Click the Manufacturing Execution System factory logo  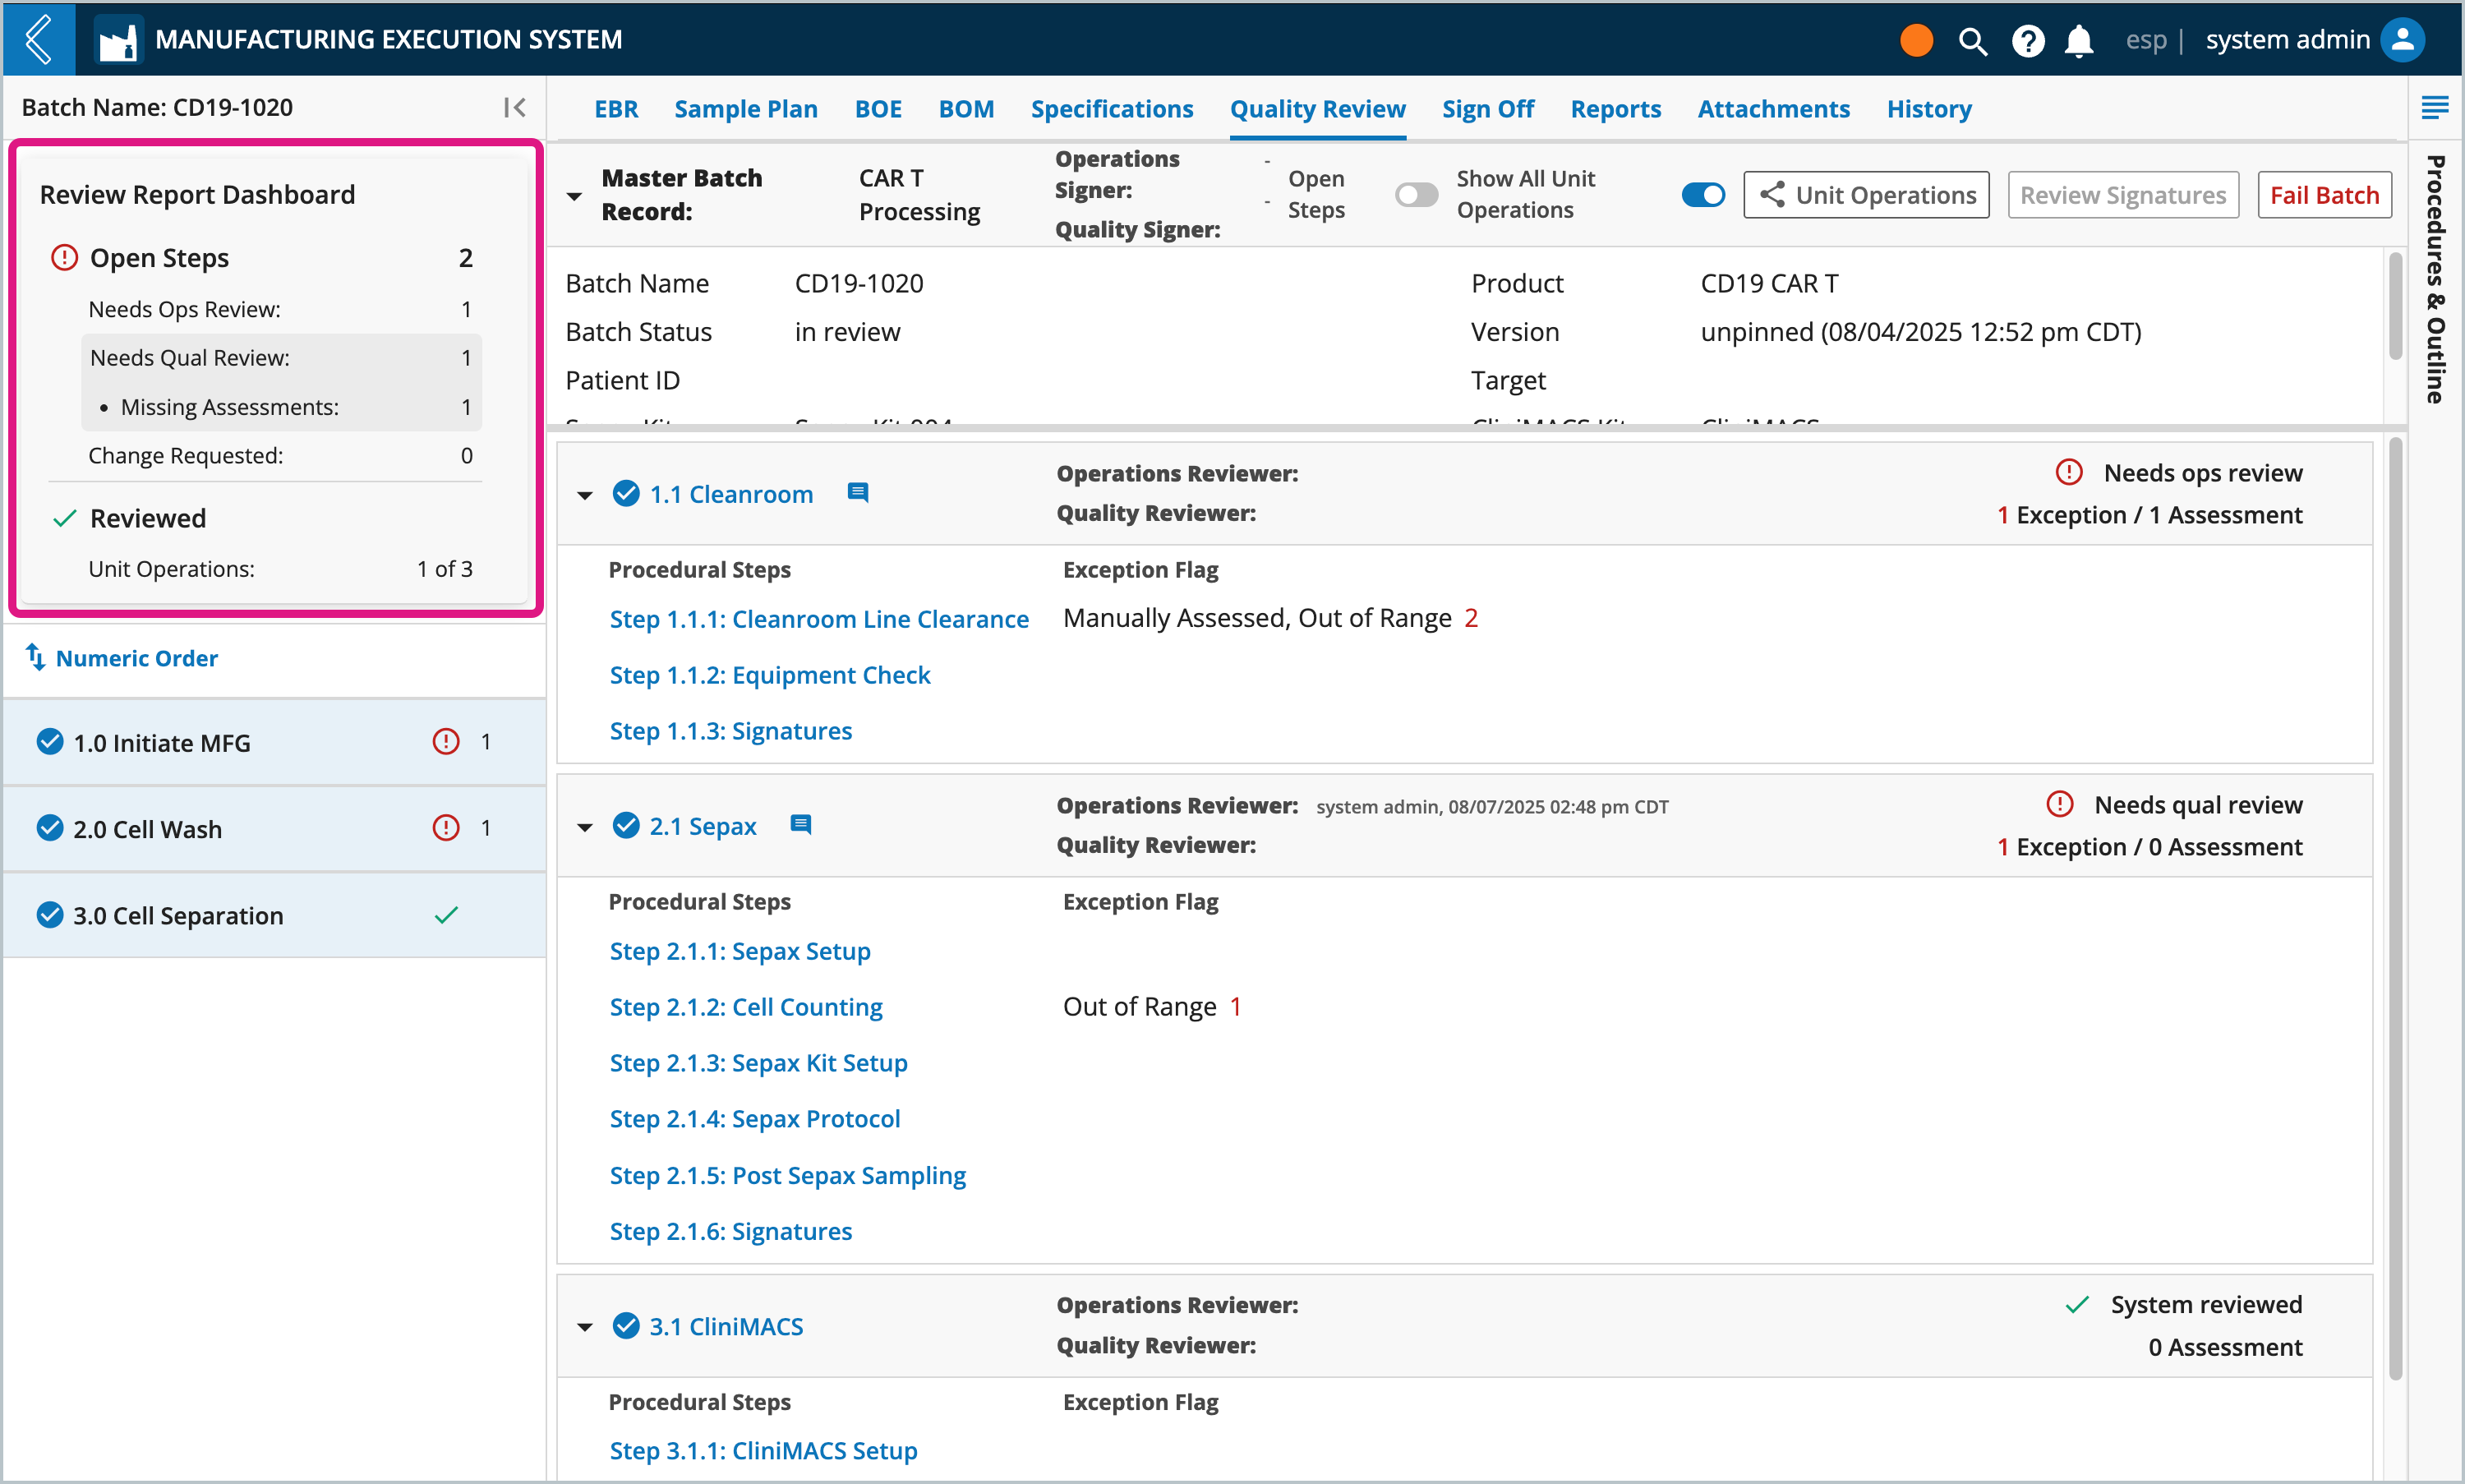click(x=119, y=40)
